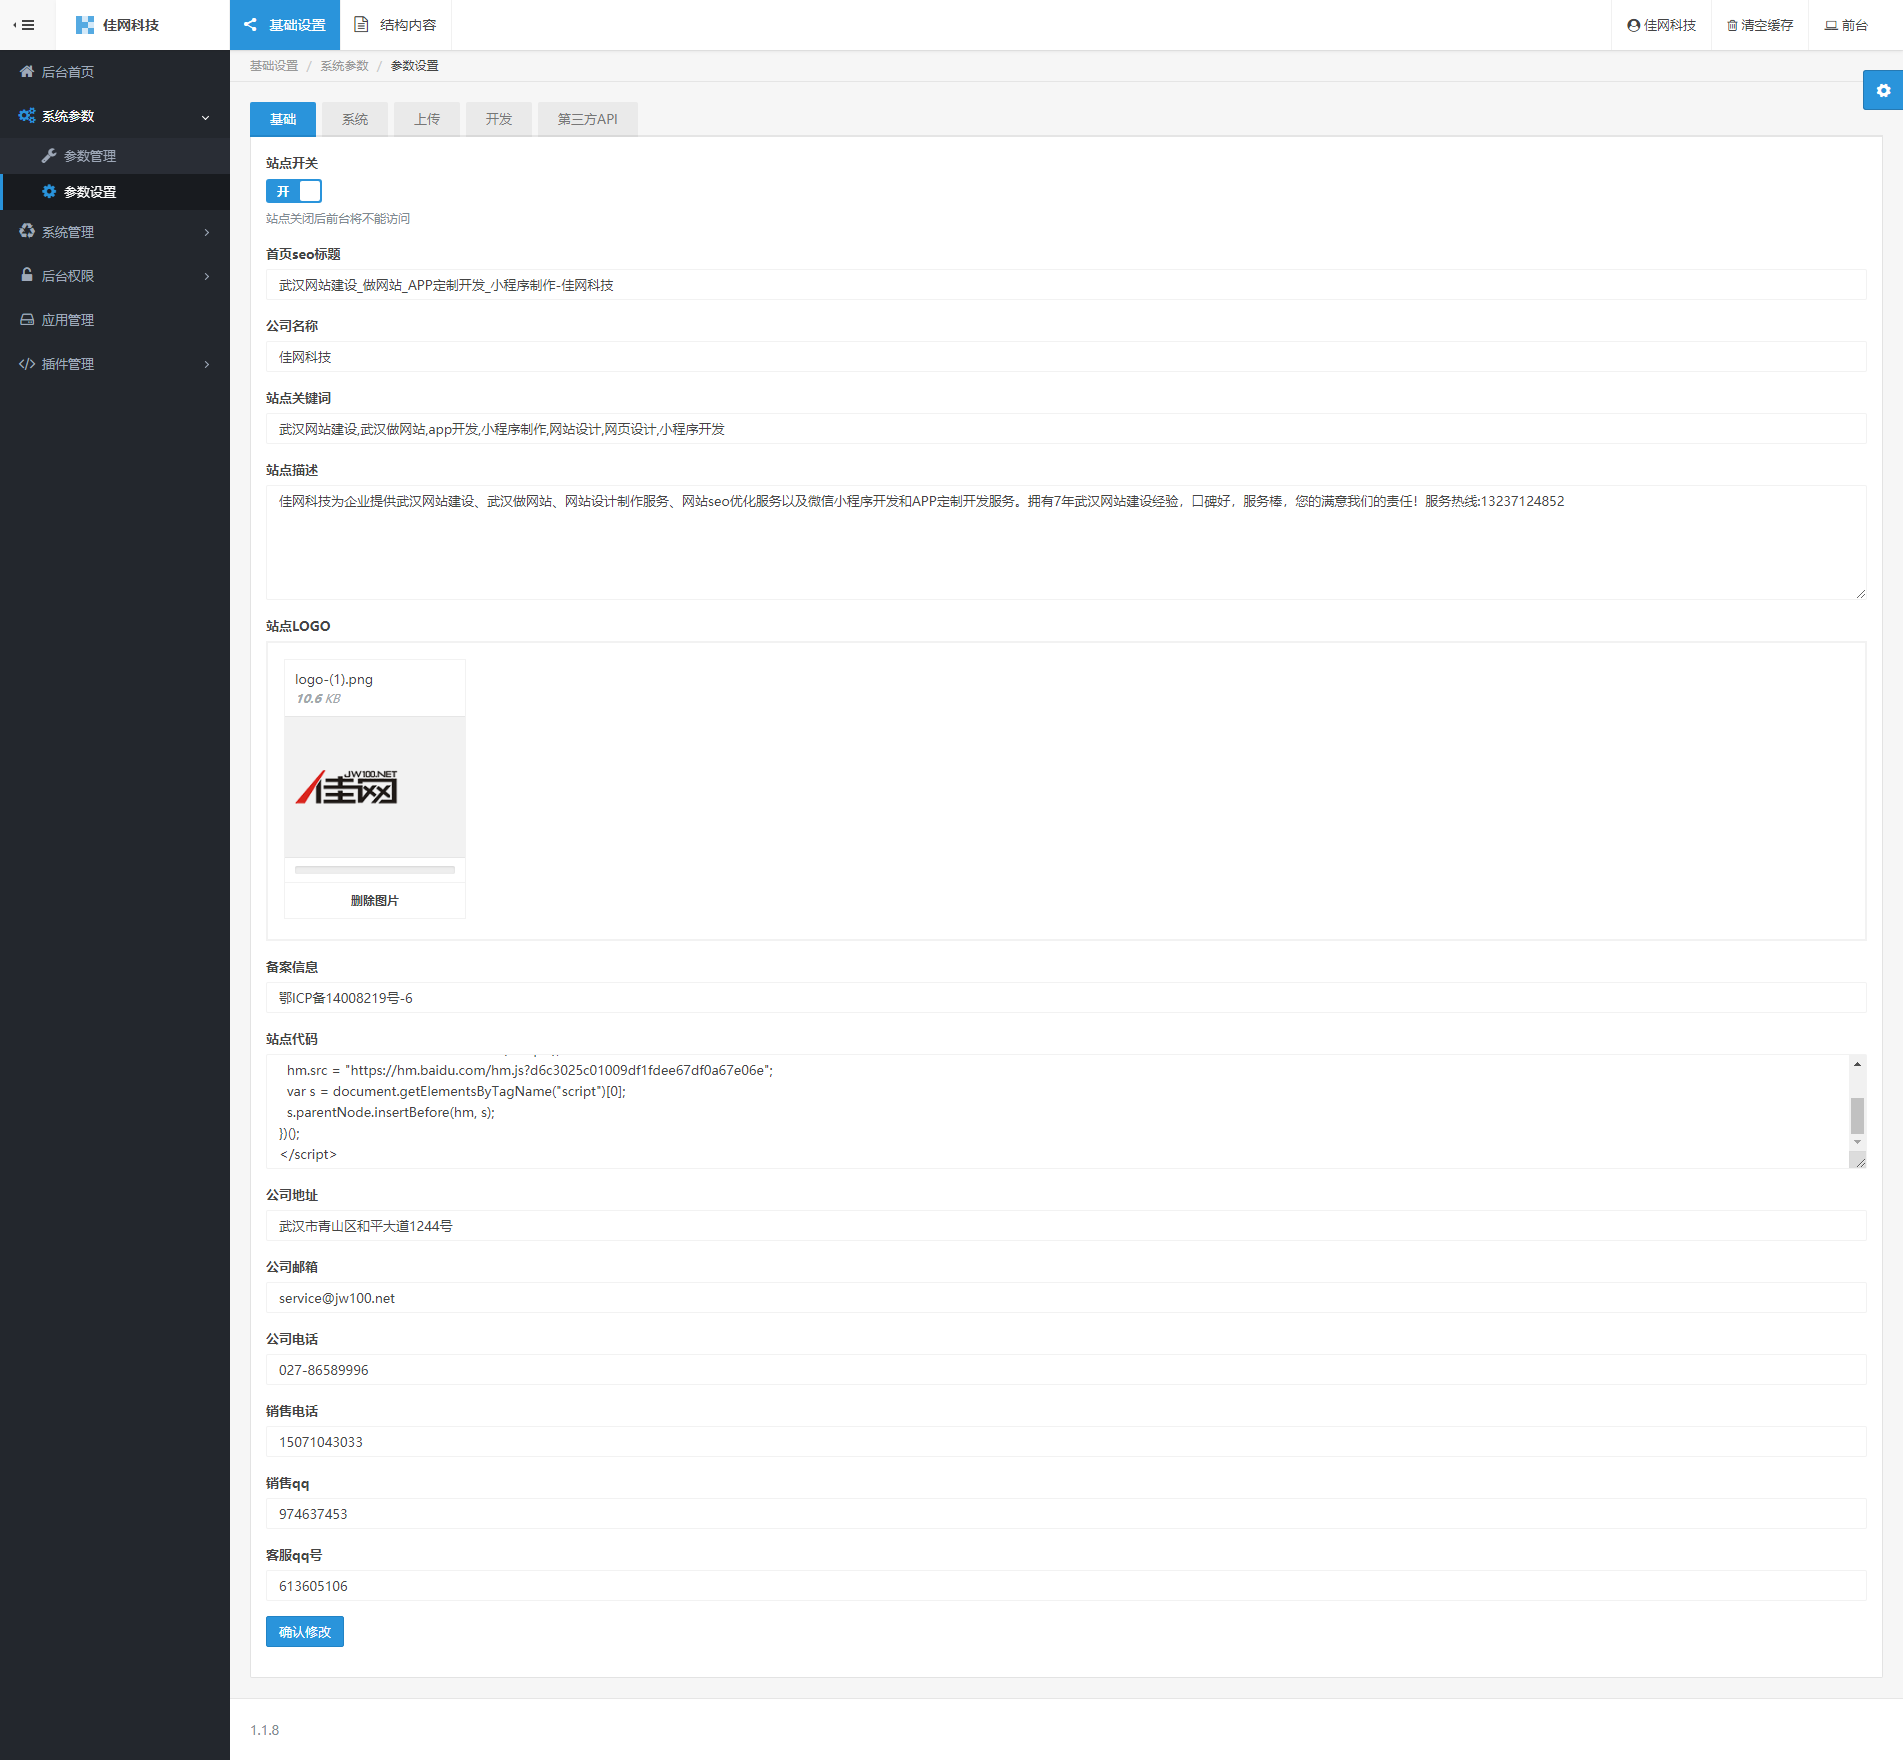Screen dimensions: 1903x1760
Task: Focus the 站点描述 textarea
Action: coord(1066,543)
